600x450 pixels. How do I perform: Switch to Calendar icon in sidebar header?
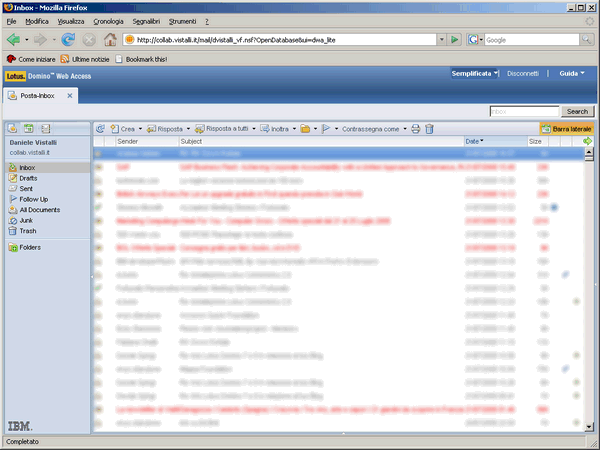29,129
